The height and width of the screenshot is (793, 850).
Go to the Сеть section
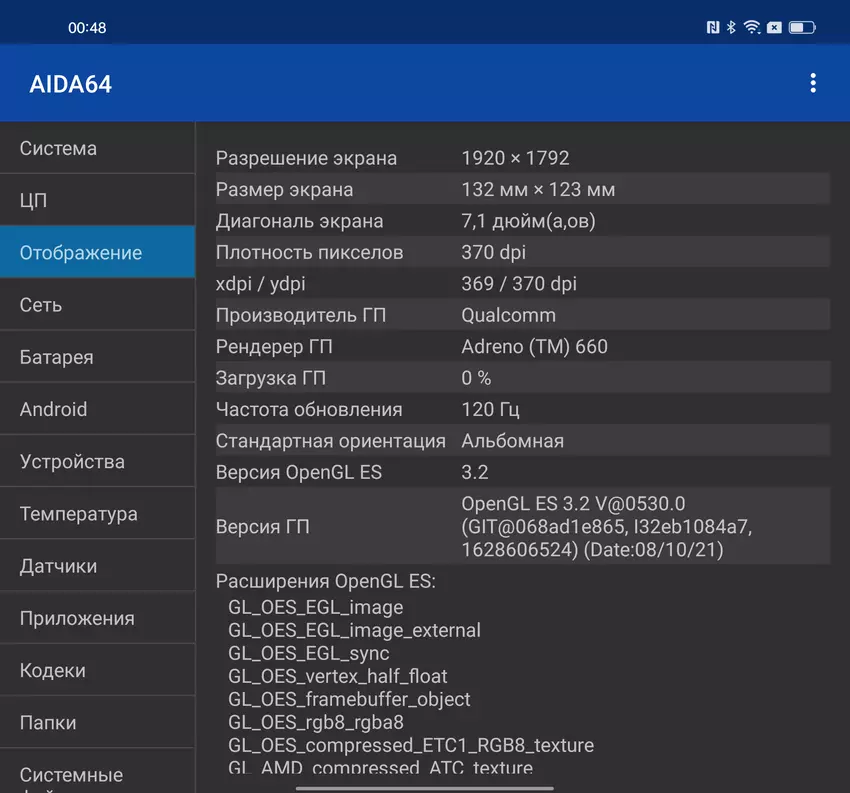click(x=97, y=305)
